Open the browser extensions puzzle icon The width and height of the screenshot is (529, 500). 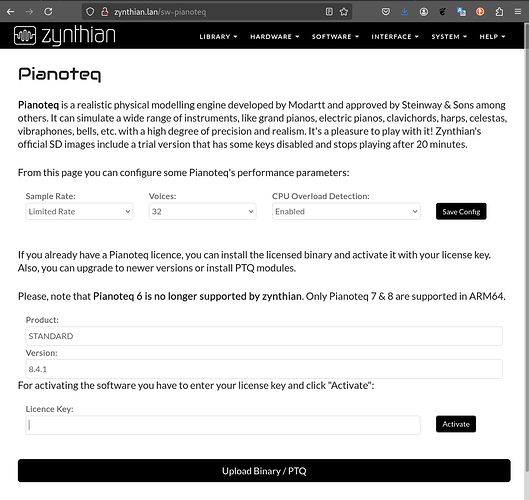[499, 12]
